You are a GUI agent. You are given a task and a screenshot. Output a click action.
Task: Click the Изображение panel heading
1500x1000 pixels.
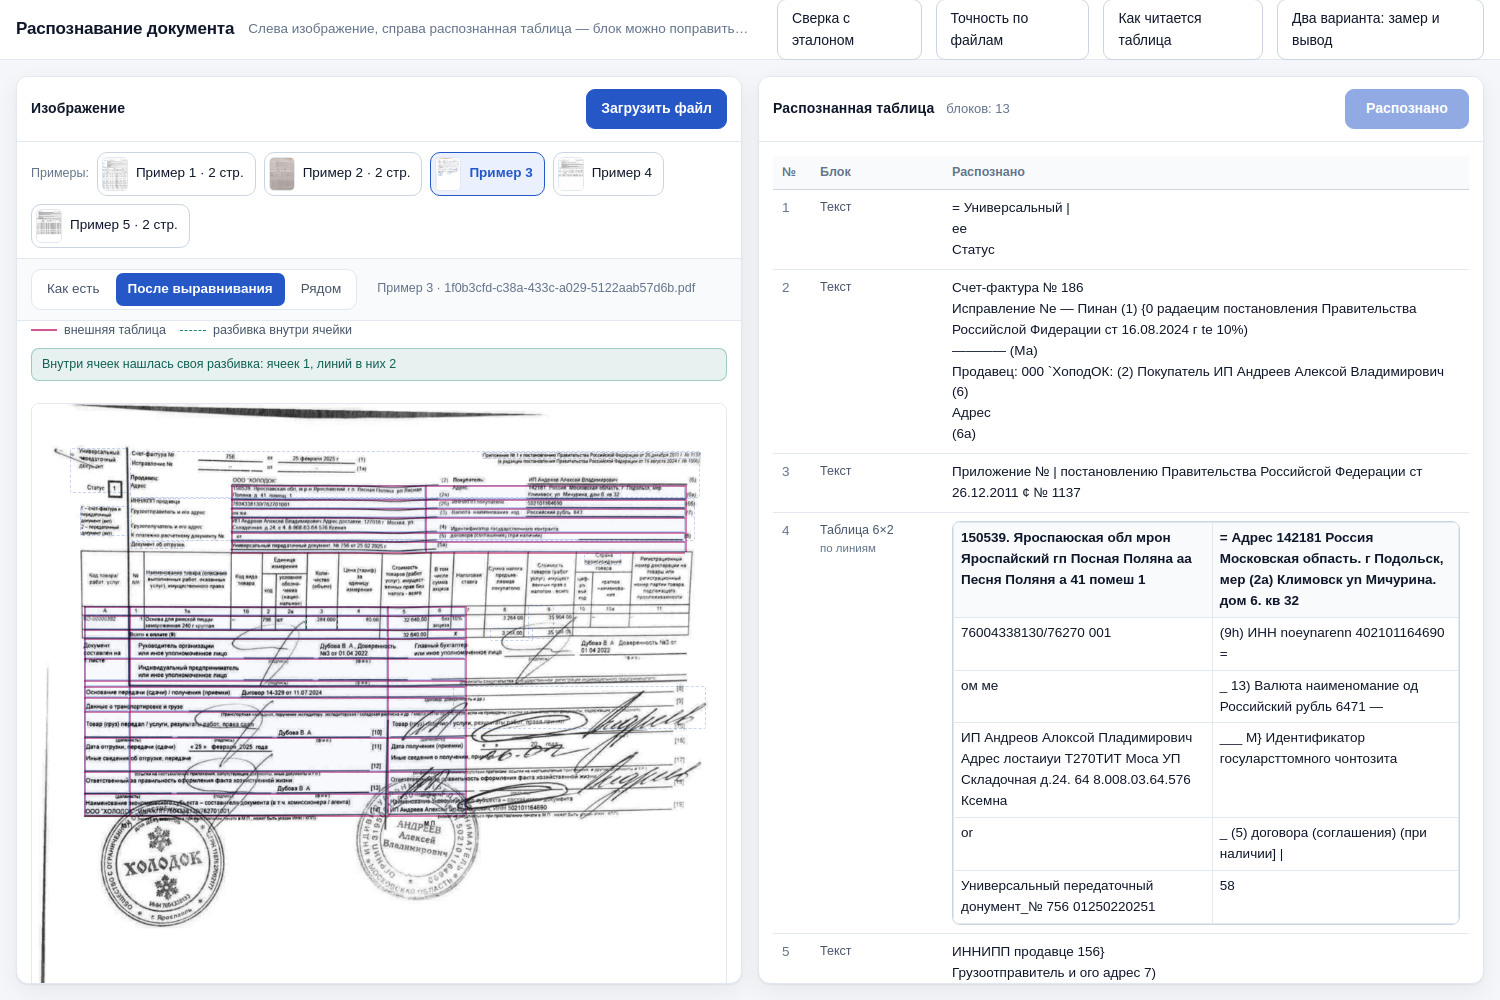tap(78, 109)
